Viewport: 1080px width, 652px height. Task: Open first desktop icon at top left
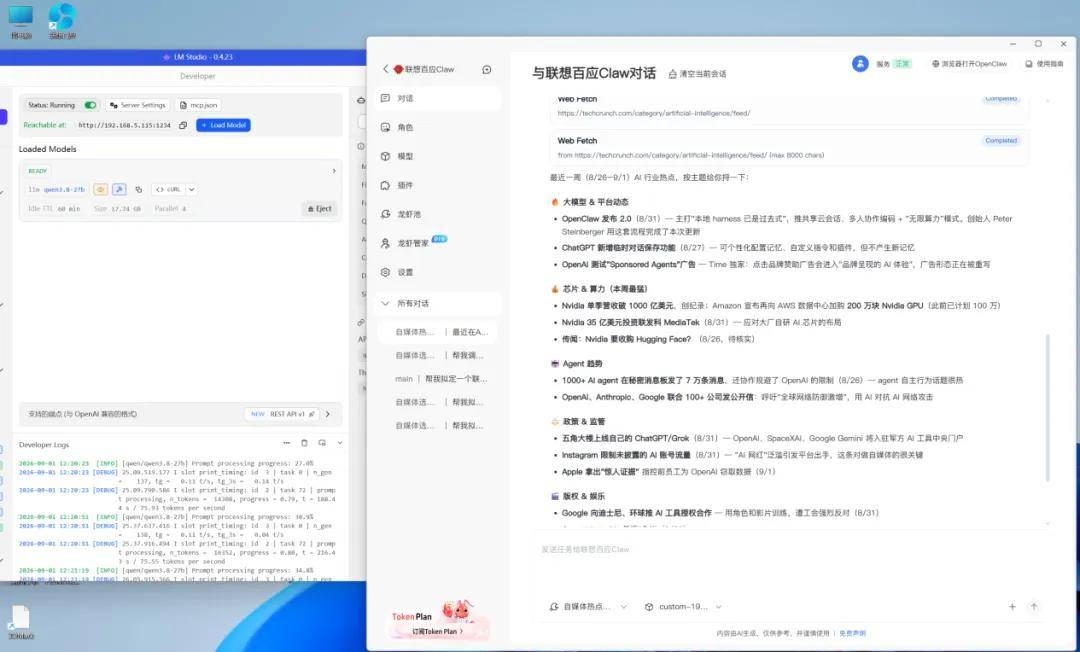(x=21, y=22)
